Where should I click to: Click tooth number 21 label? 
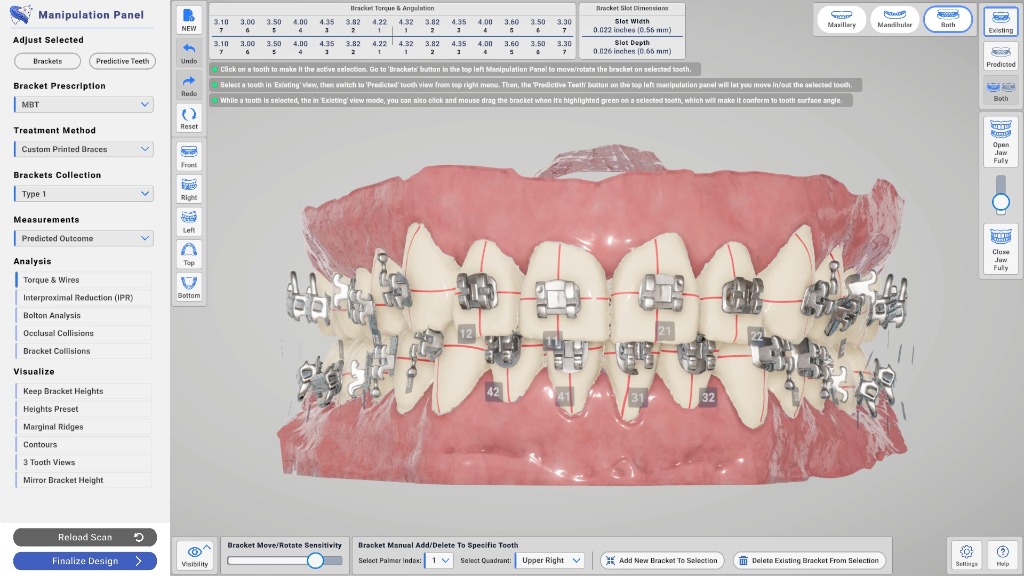click(665, 331)
